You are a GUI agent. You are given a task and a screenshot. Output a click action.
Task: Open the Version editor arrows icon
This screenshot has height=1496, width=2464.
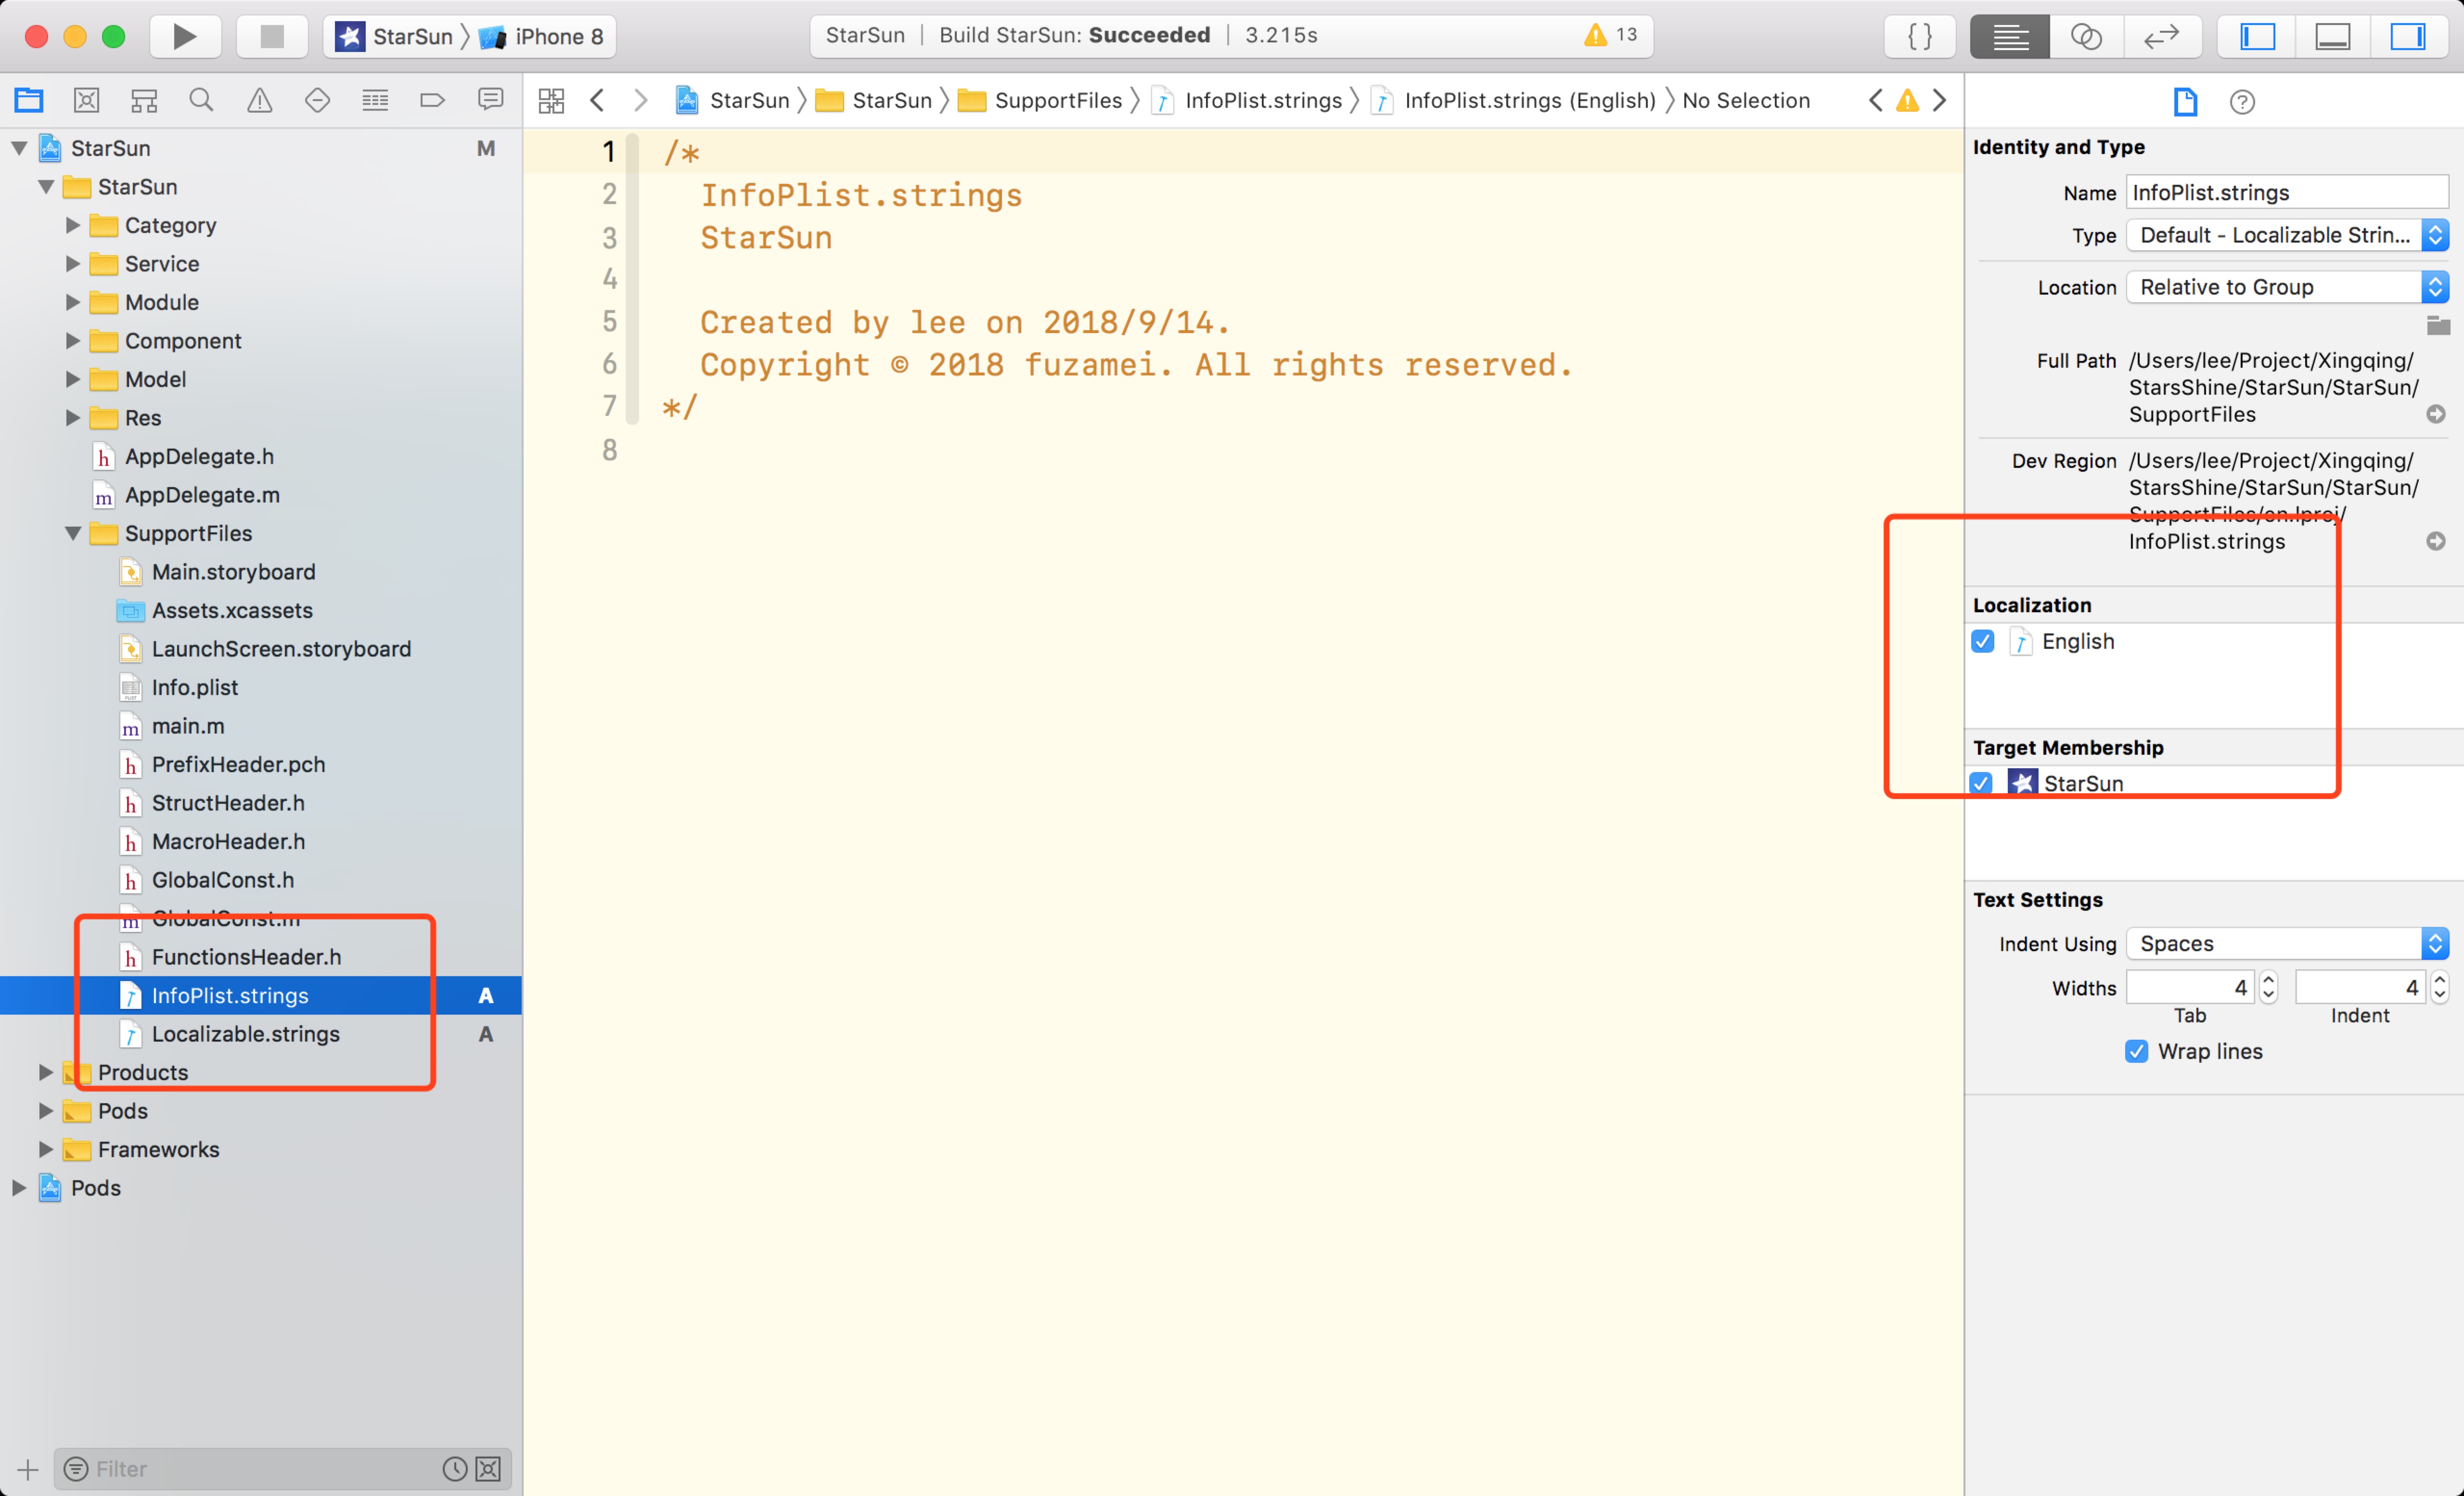click(x=2161, y=37)
